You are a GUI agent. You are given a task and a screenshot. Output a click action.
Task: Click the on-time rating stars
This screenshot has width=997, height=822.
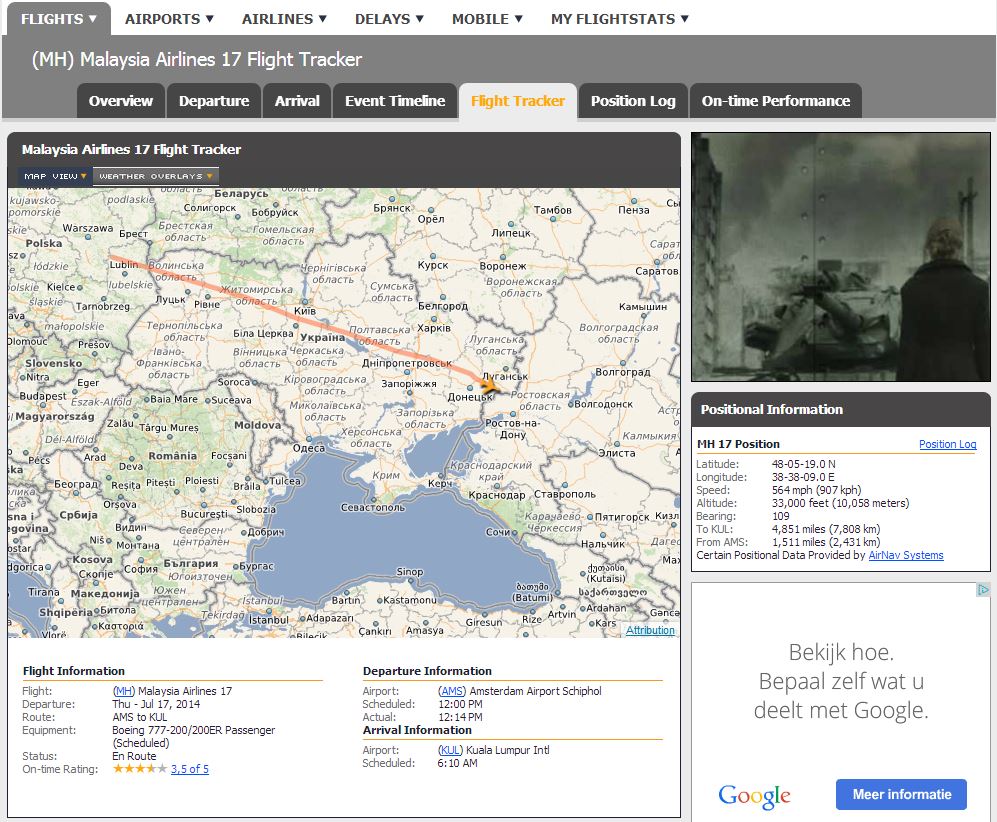[x=139, y=769]
